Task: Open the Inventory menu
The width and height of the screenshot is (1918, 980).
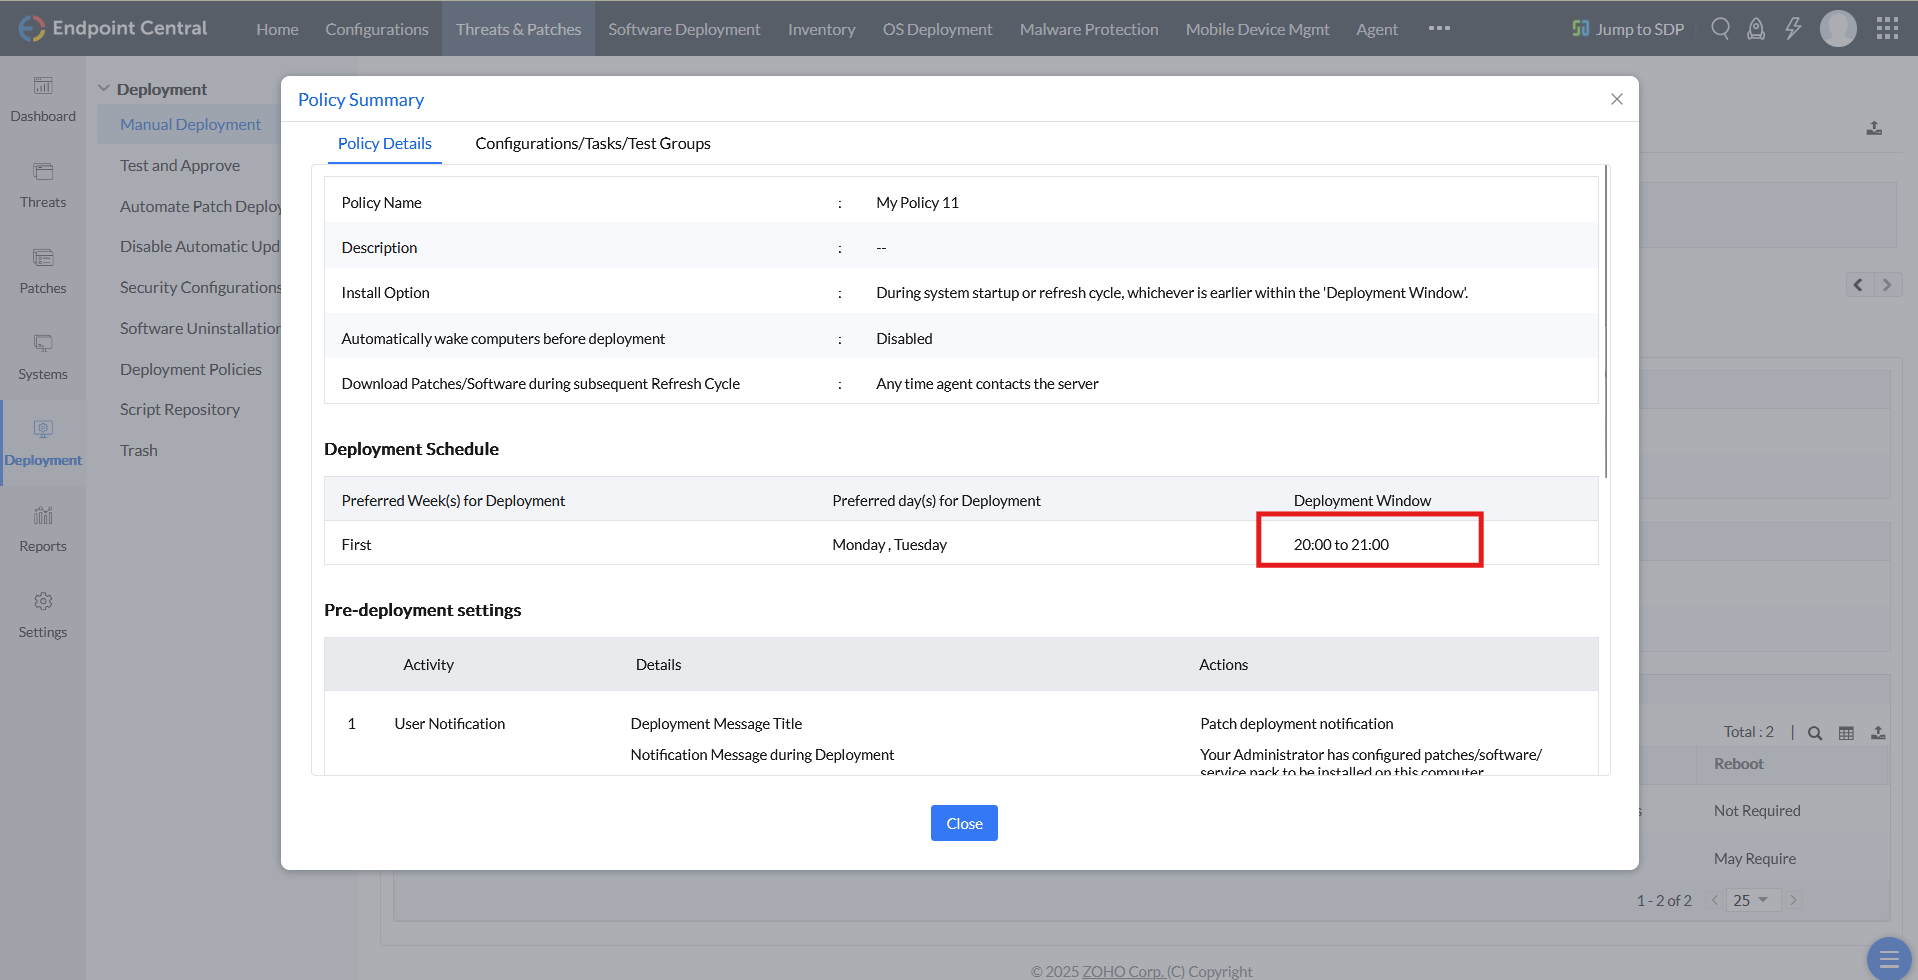Action: (821, 29)
